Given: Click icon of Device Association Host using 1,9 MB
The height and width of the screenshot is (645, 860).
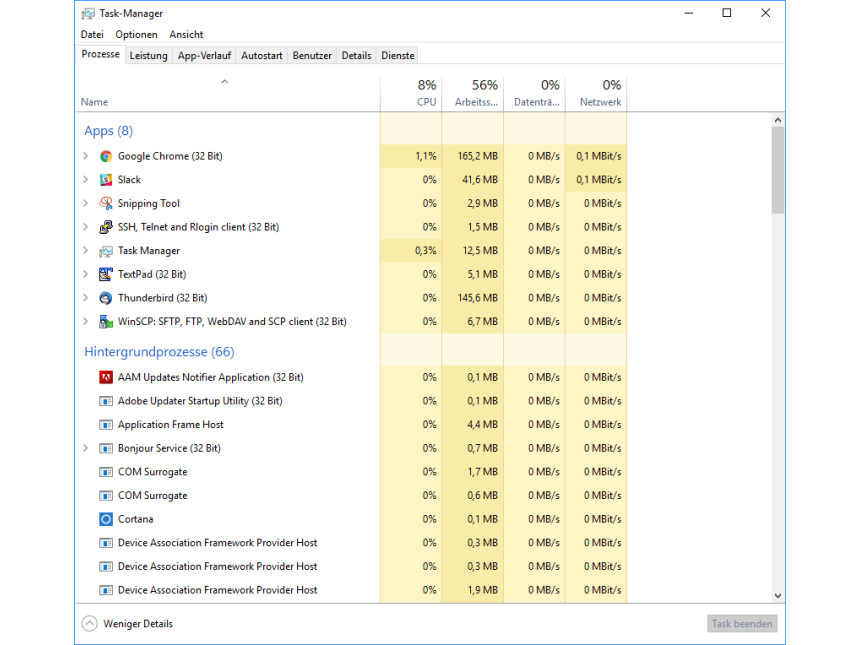Looking at the screenshot, I should pyautogui.click(x=106, y=590).
